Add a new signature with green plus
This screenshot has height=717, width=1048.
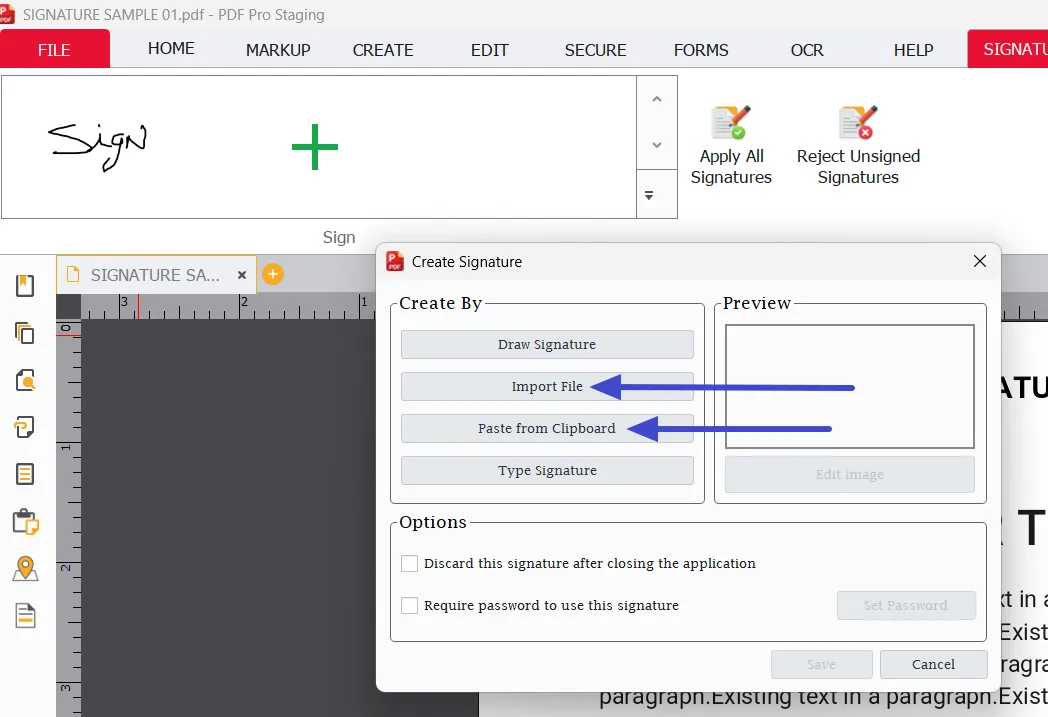[315, 147]
